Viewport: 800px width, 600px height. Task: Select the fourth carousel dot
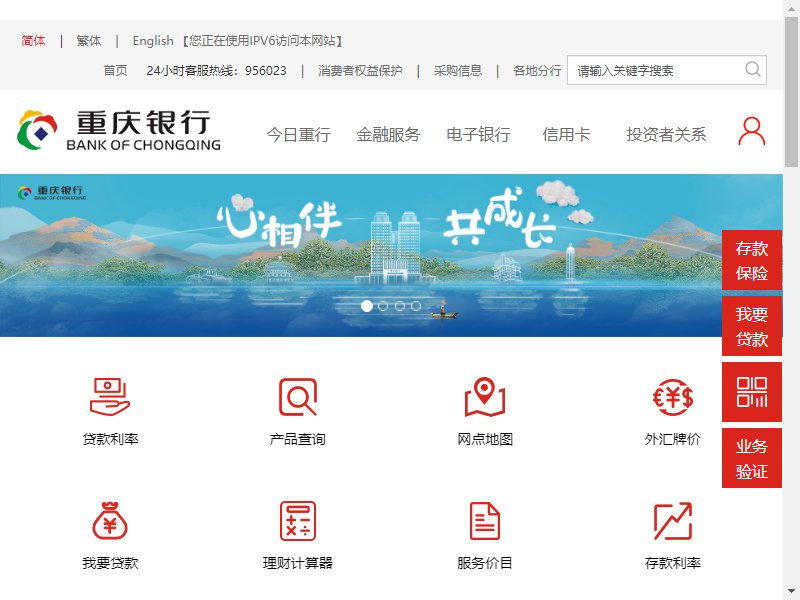pyautogui.click(x=416, y=306)
